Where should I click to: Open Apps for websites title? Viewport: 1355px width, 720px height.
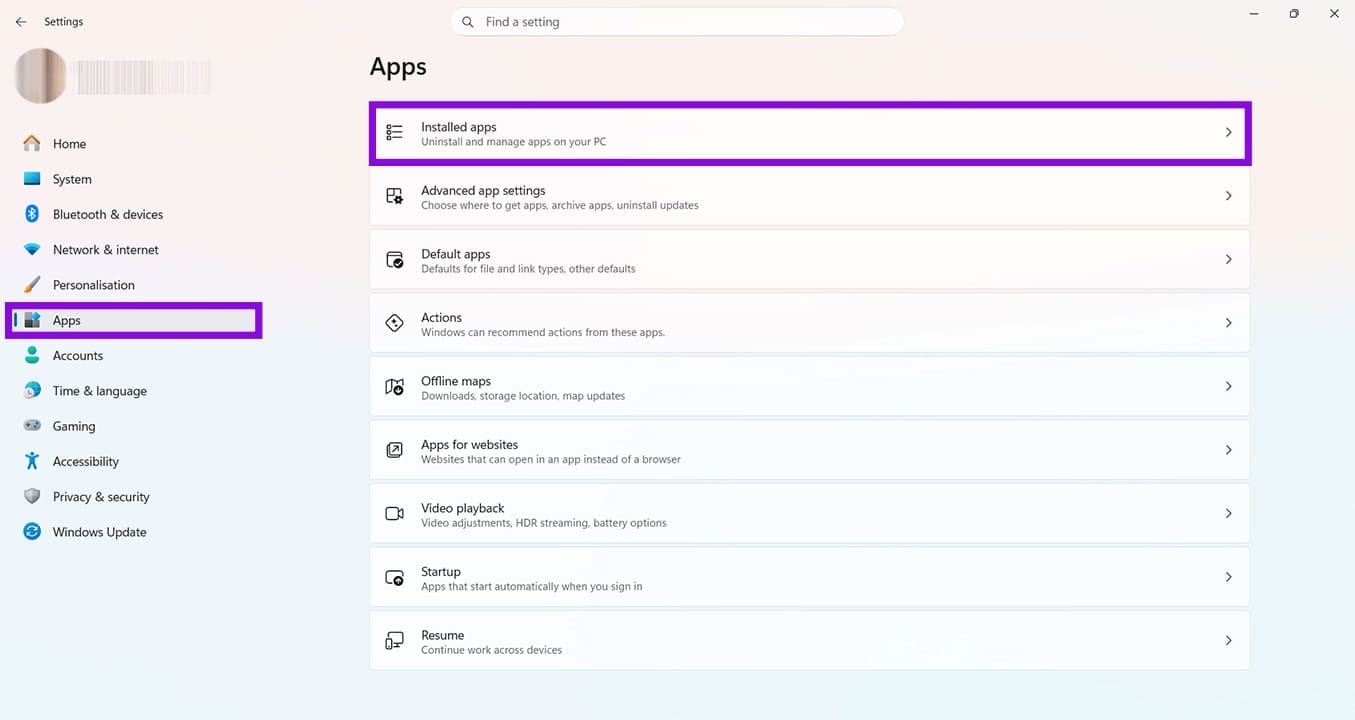click(x=470, y=444)
